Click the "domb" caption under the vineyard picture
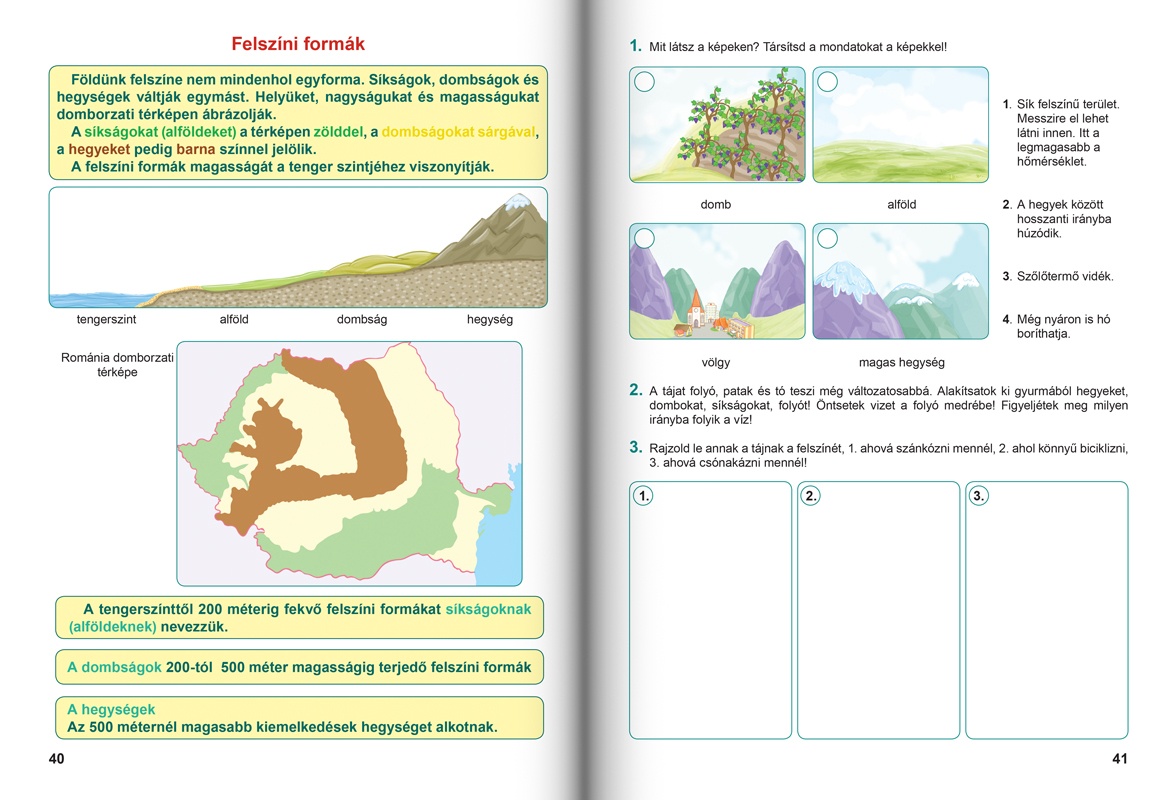The width and height of the screenshot is (1161, 800). coord(716,204)
